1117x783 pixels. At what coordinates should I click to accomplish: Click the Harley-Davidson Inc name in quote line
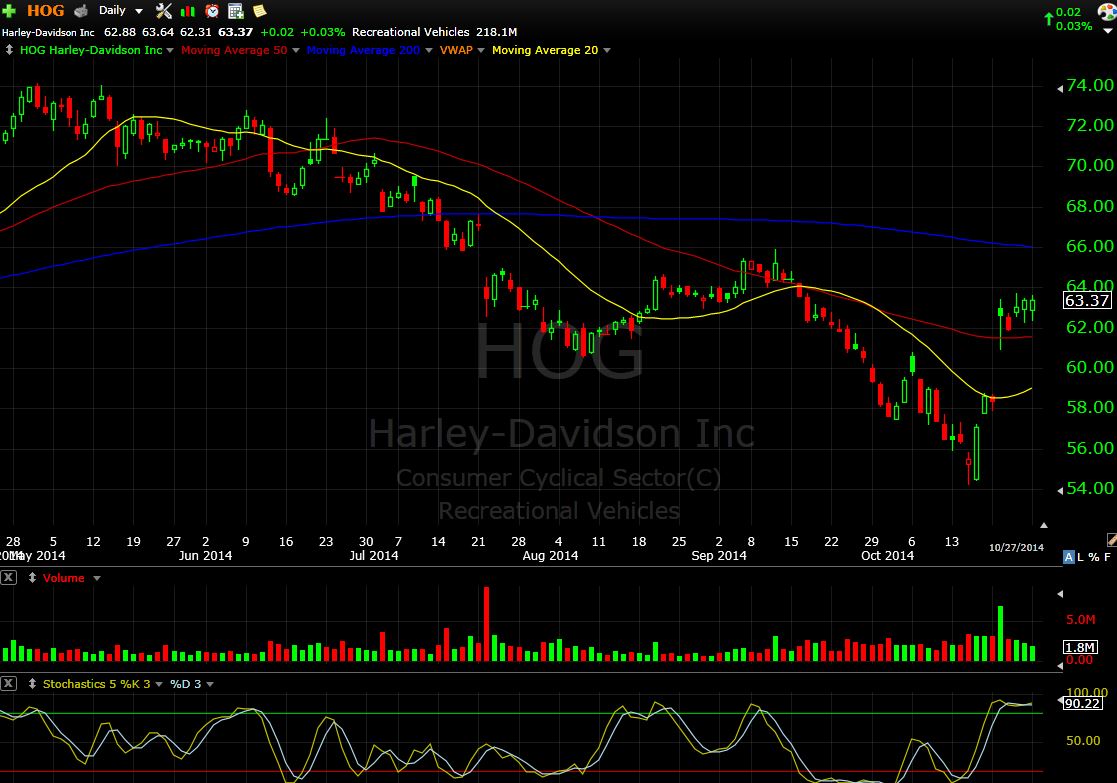48,32
